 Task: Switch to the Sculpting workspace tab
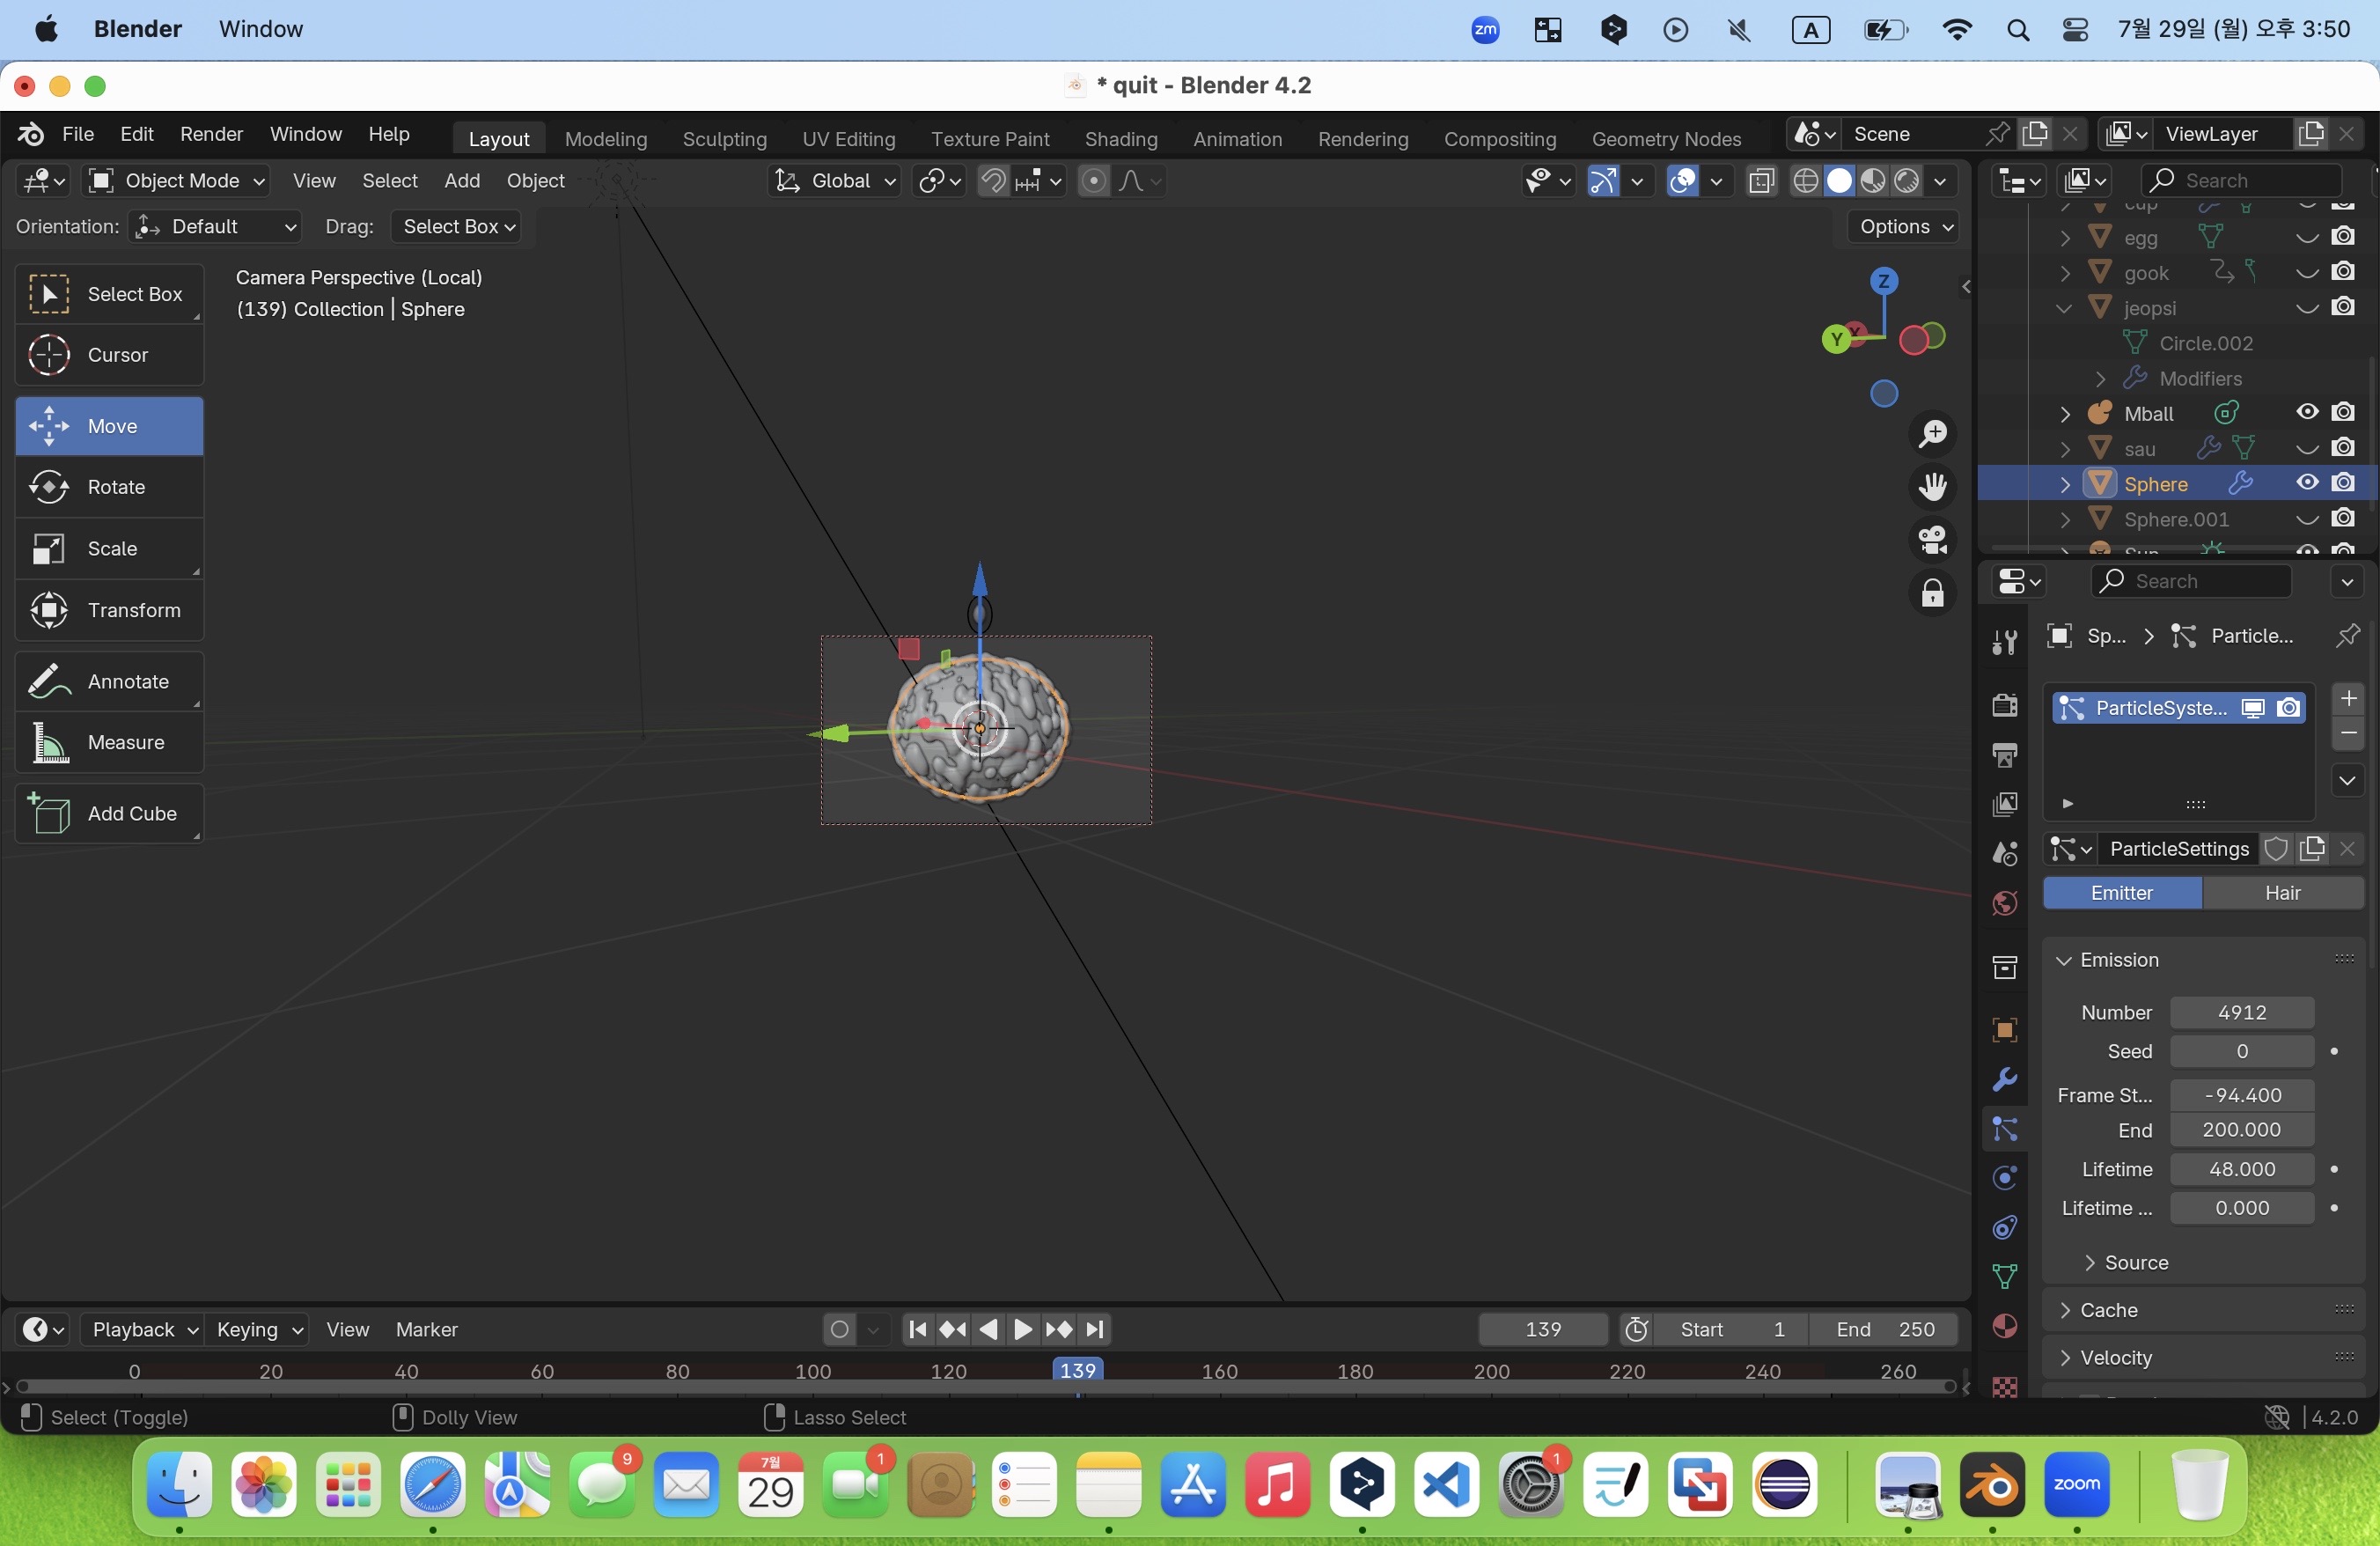tap(724, 139)
